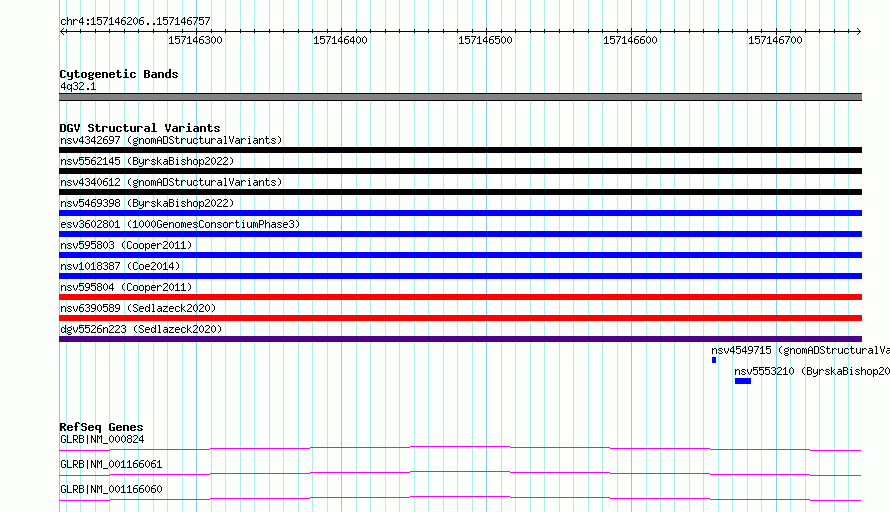Click the DGV Structural Variants track title
890x512 pixels.
pos(140,128)
